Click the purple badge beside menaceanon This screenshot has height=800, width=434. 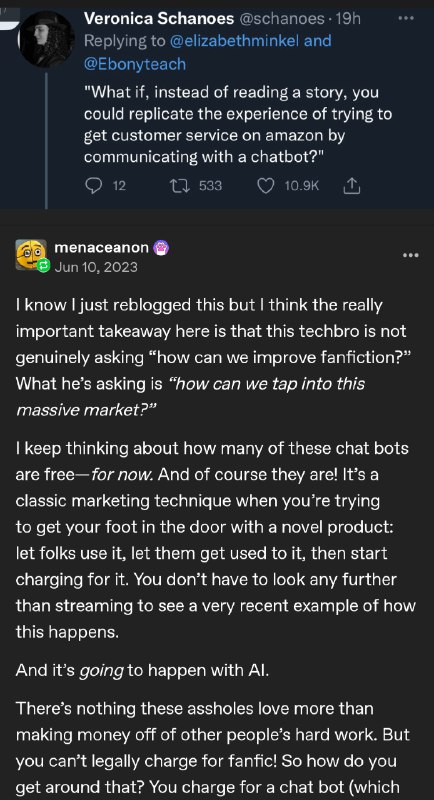click(161, 248)
